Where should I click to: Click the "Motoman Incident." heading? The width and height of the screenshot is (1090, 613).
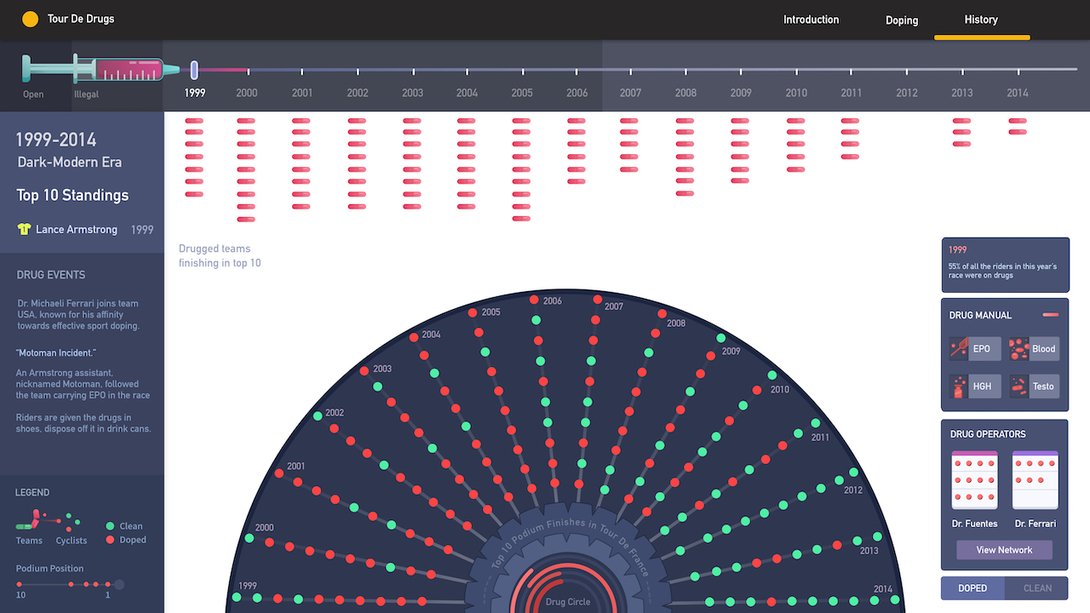[56, 352]
